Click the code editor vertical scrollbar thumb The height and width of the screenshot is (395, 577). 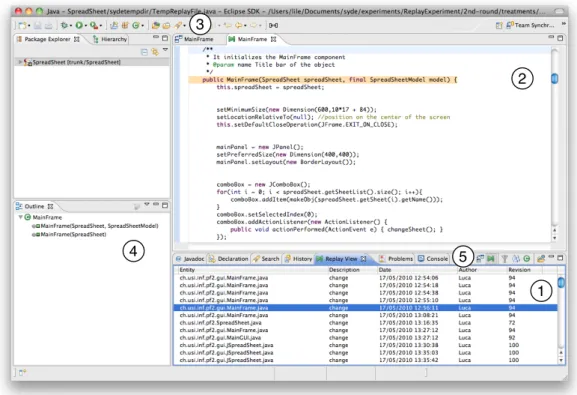coord(555,78)
